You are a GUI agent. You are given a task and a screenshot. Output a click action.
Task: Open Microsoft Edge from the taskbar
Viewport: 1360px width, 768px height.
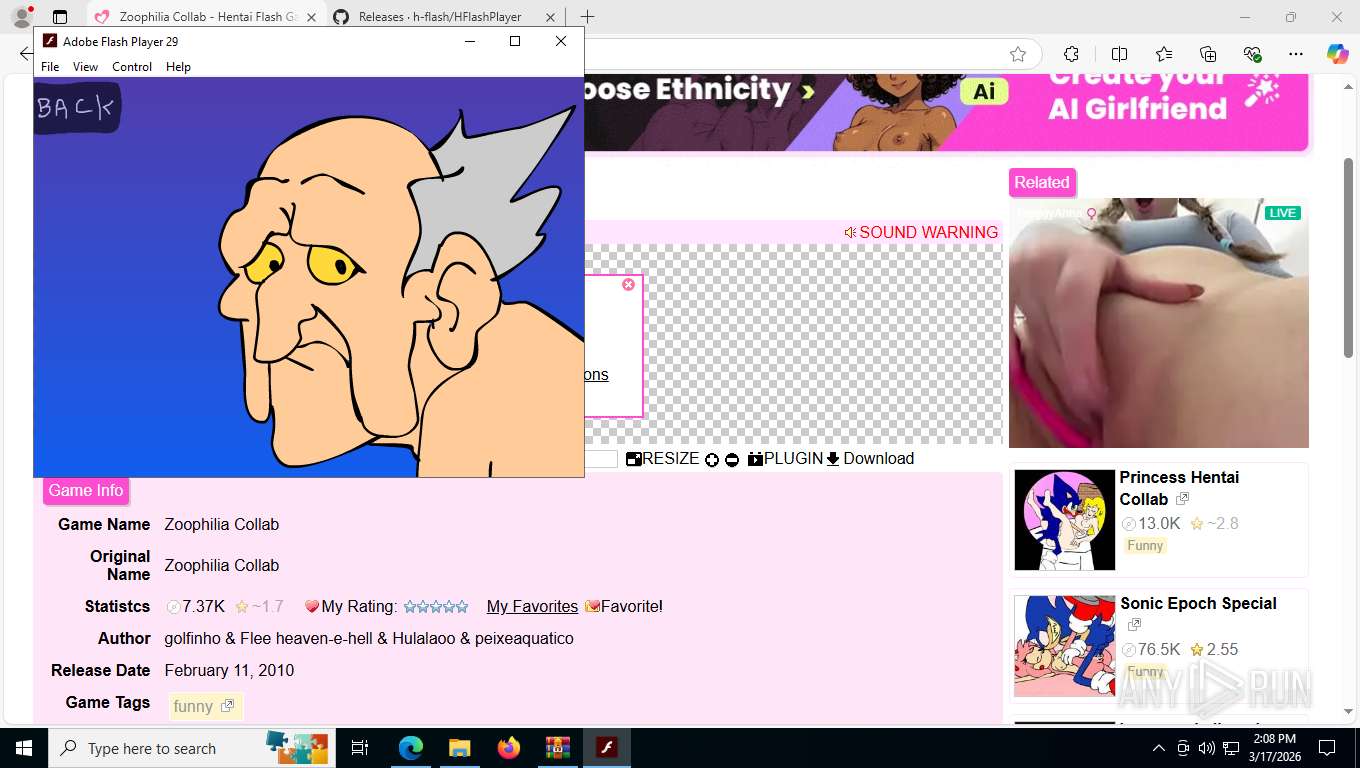point(411,748)
